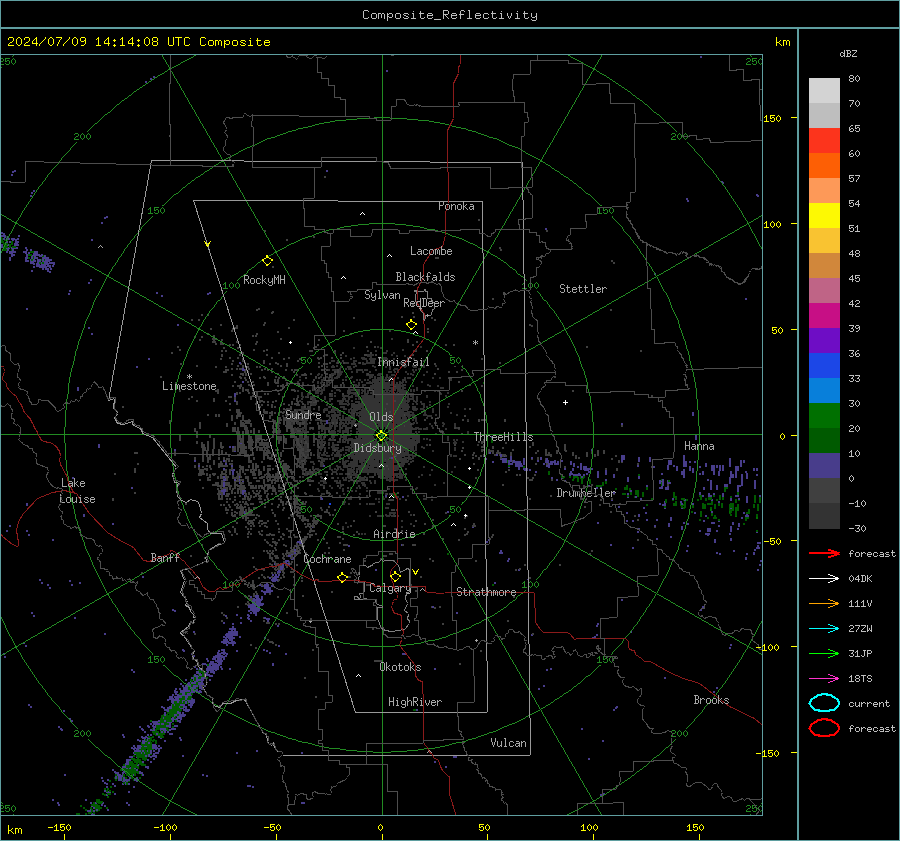Click the green 30 dBZ color swatch
Screen dimensions: 900x841
point(824,415)
